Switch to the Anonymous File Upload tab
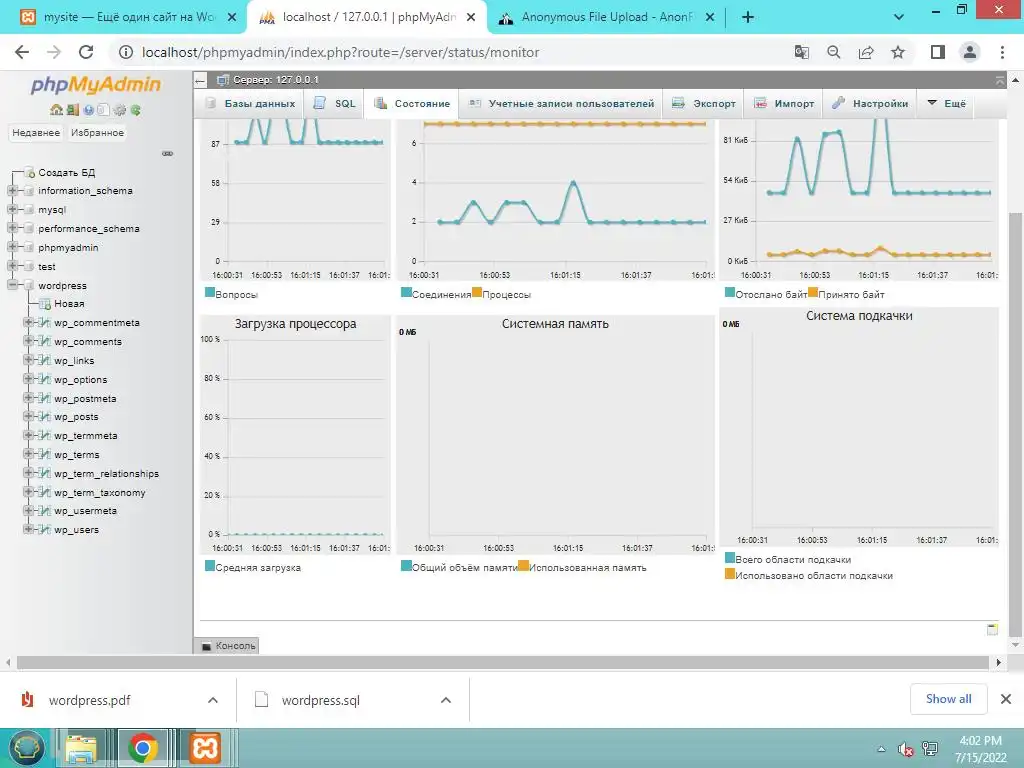1024x768 pixels. click(606, 17)
